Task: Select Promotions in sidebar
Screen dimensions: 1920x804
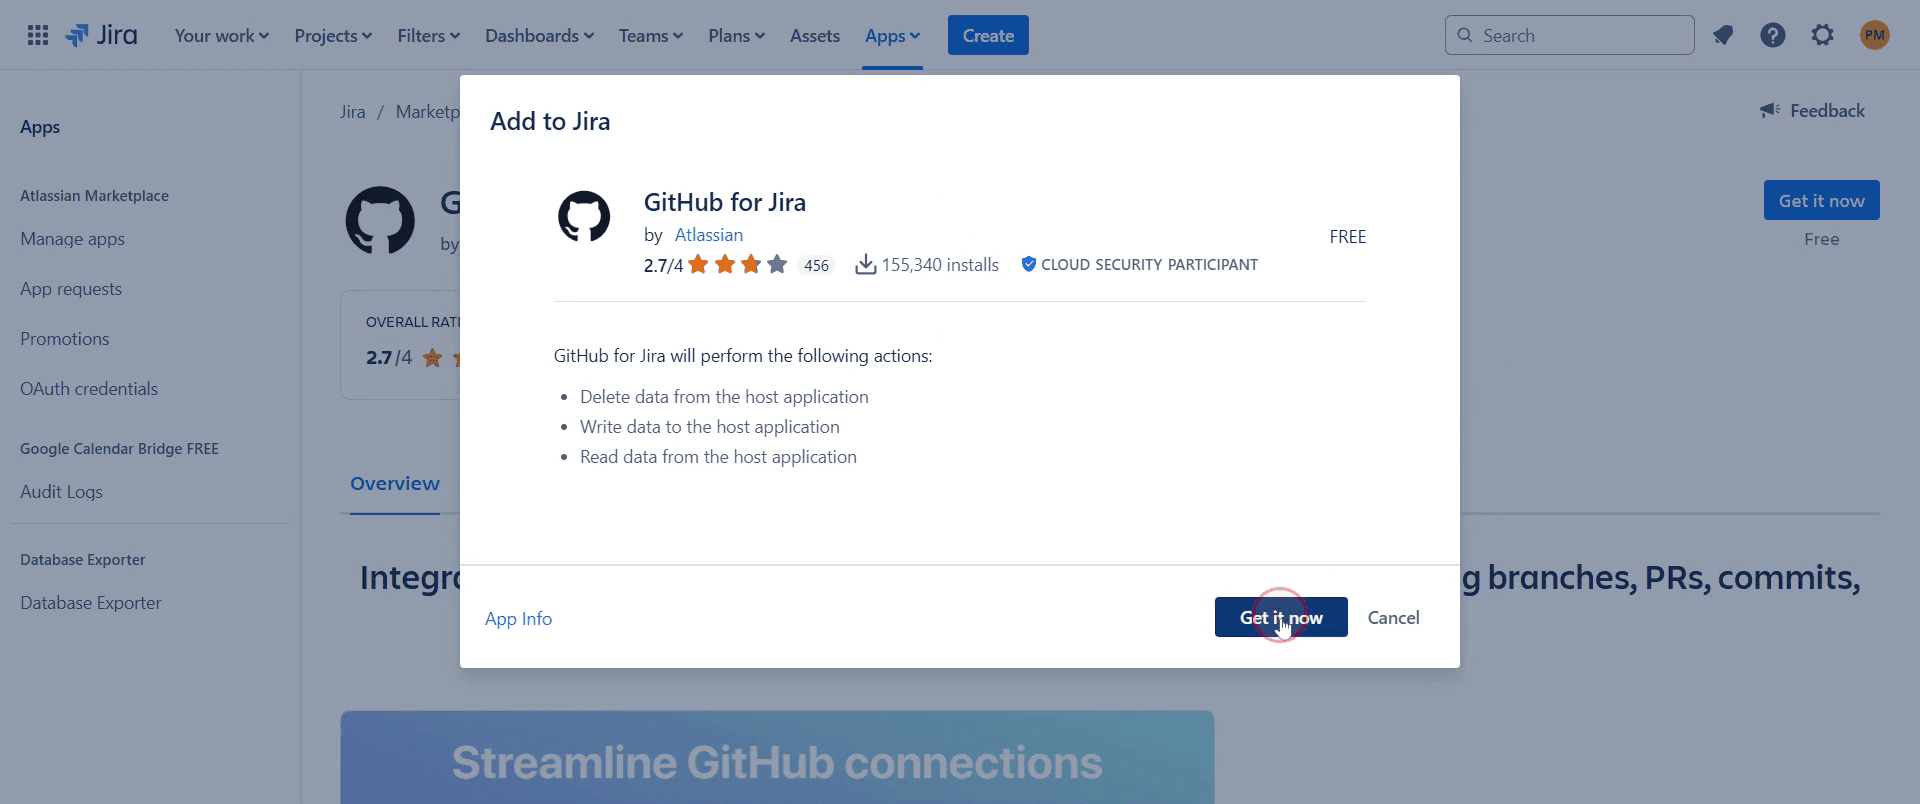Action: pyautogui.click(x=65, y=338)
